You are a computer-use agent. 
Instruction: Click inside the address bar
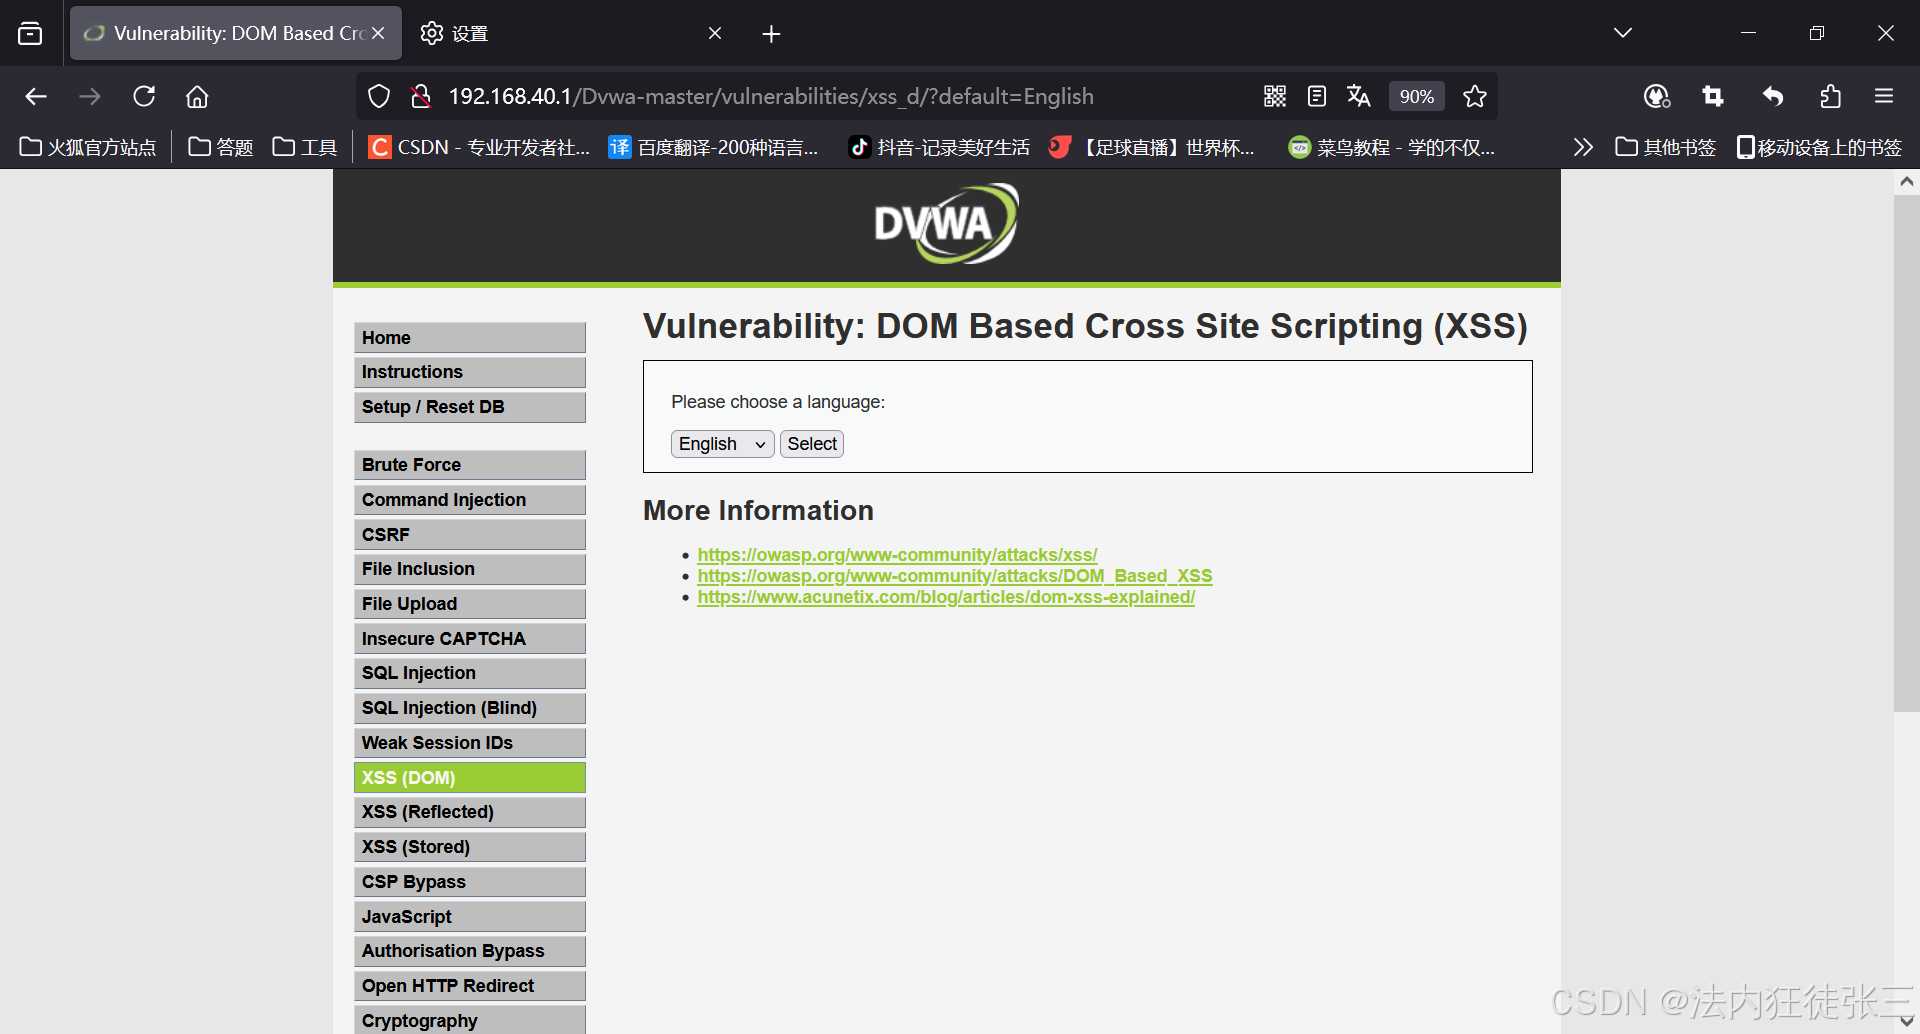coord(800,96)
